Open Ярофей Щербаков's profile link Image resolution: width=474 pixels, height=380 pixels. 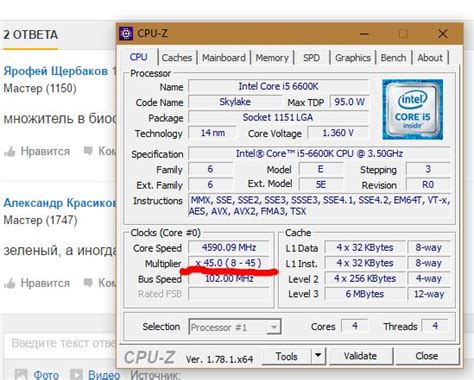coord(56,71)
